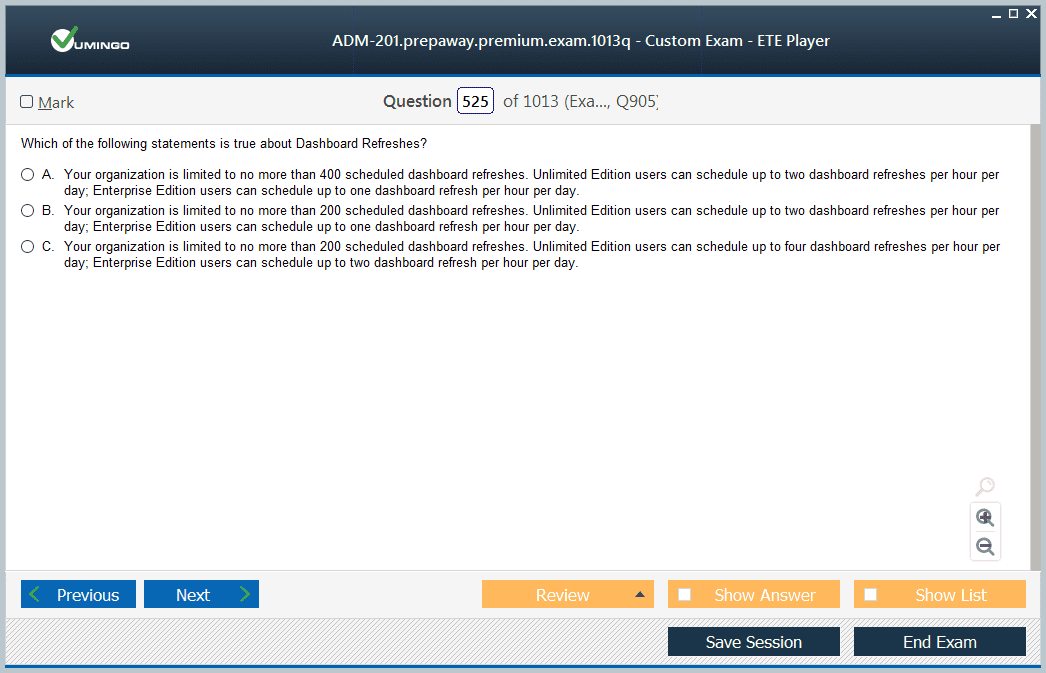Minimize the ETE Player window
The height and width of the screenshot is (673, 1046).
[x=996, y=14]
